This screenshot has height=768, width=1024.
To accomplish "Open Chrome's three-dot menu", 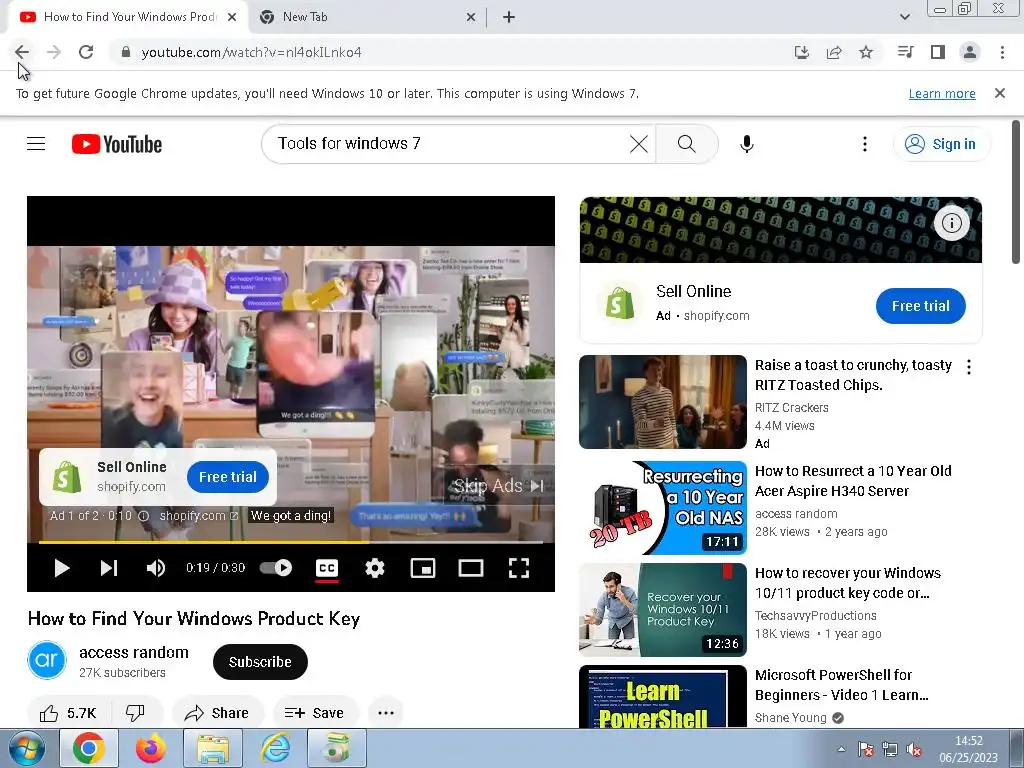I will pyautogui.click(x=1002, y=52).
